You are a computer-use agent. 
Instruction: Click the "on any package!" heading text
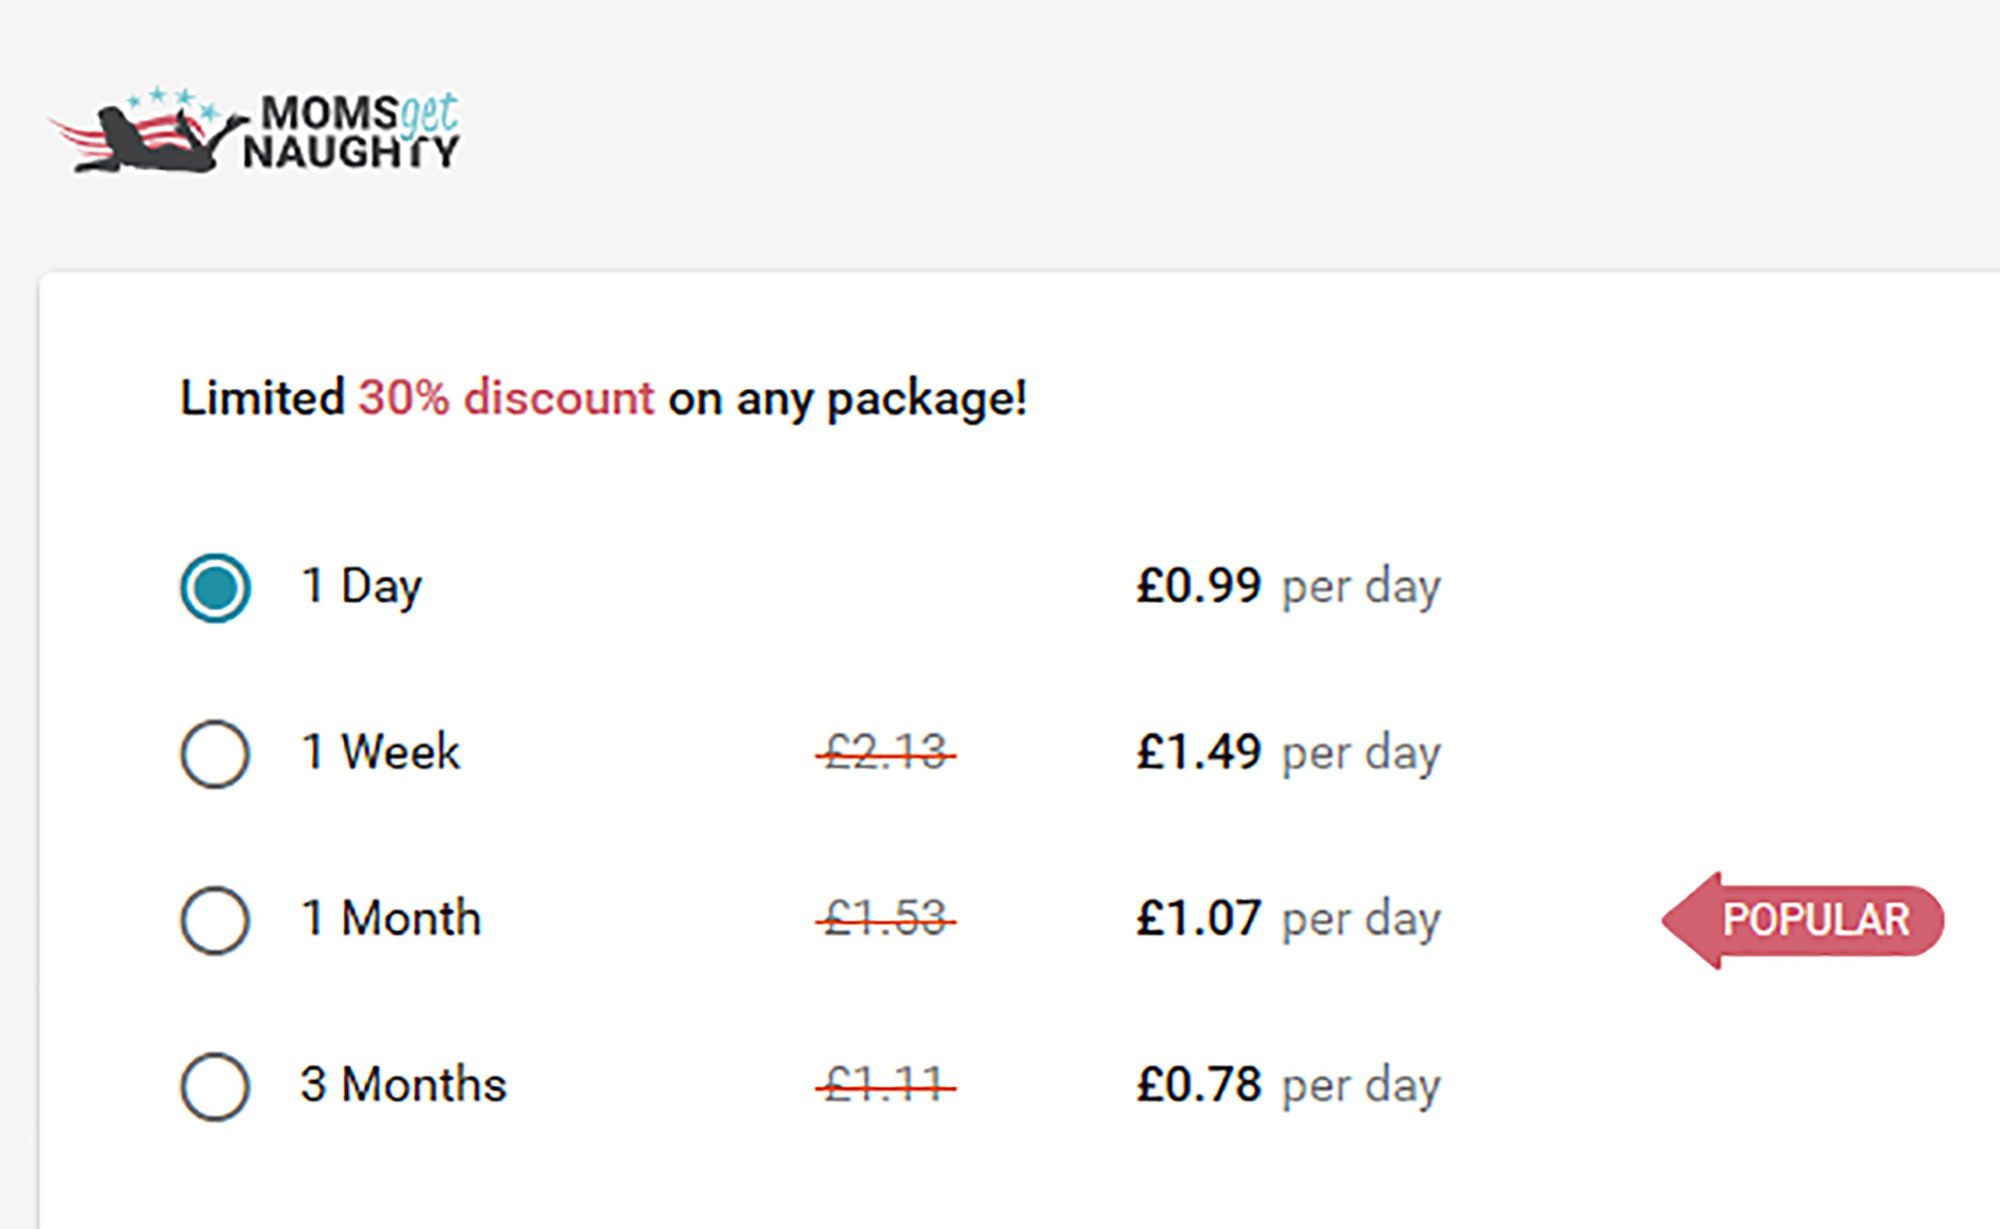tap(847, 399)
